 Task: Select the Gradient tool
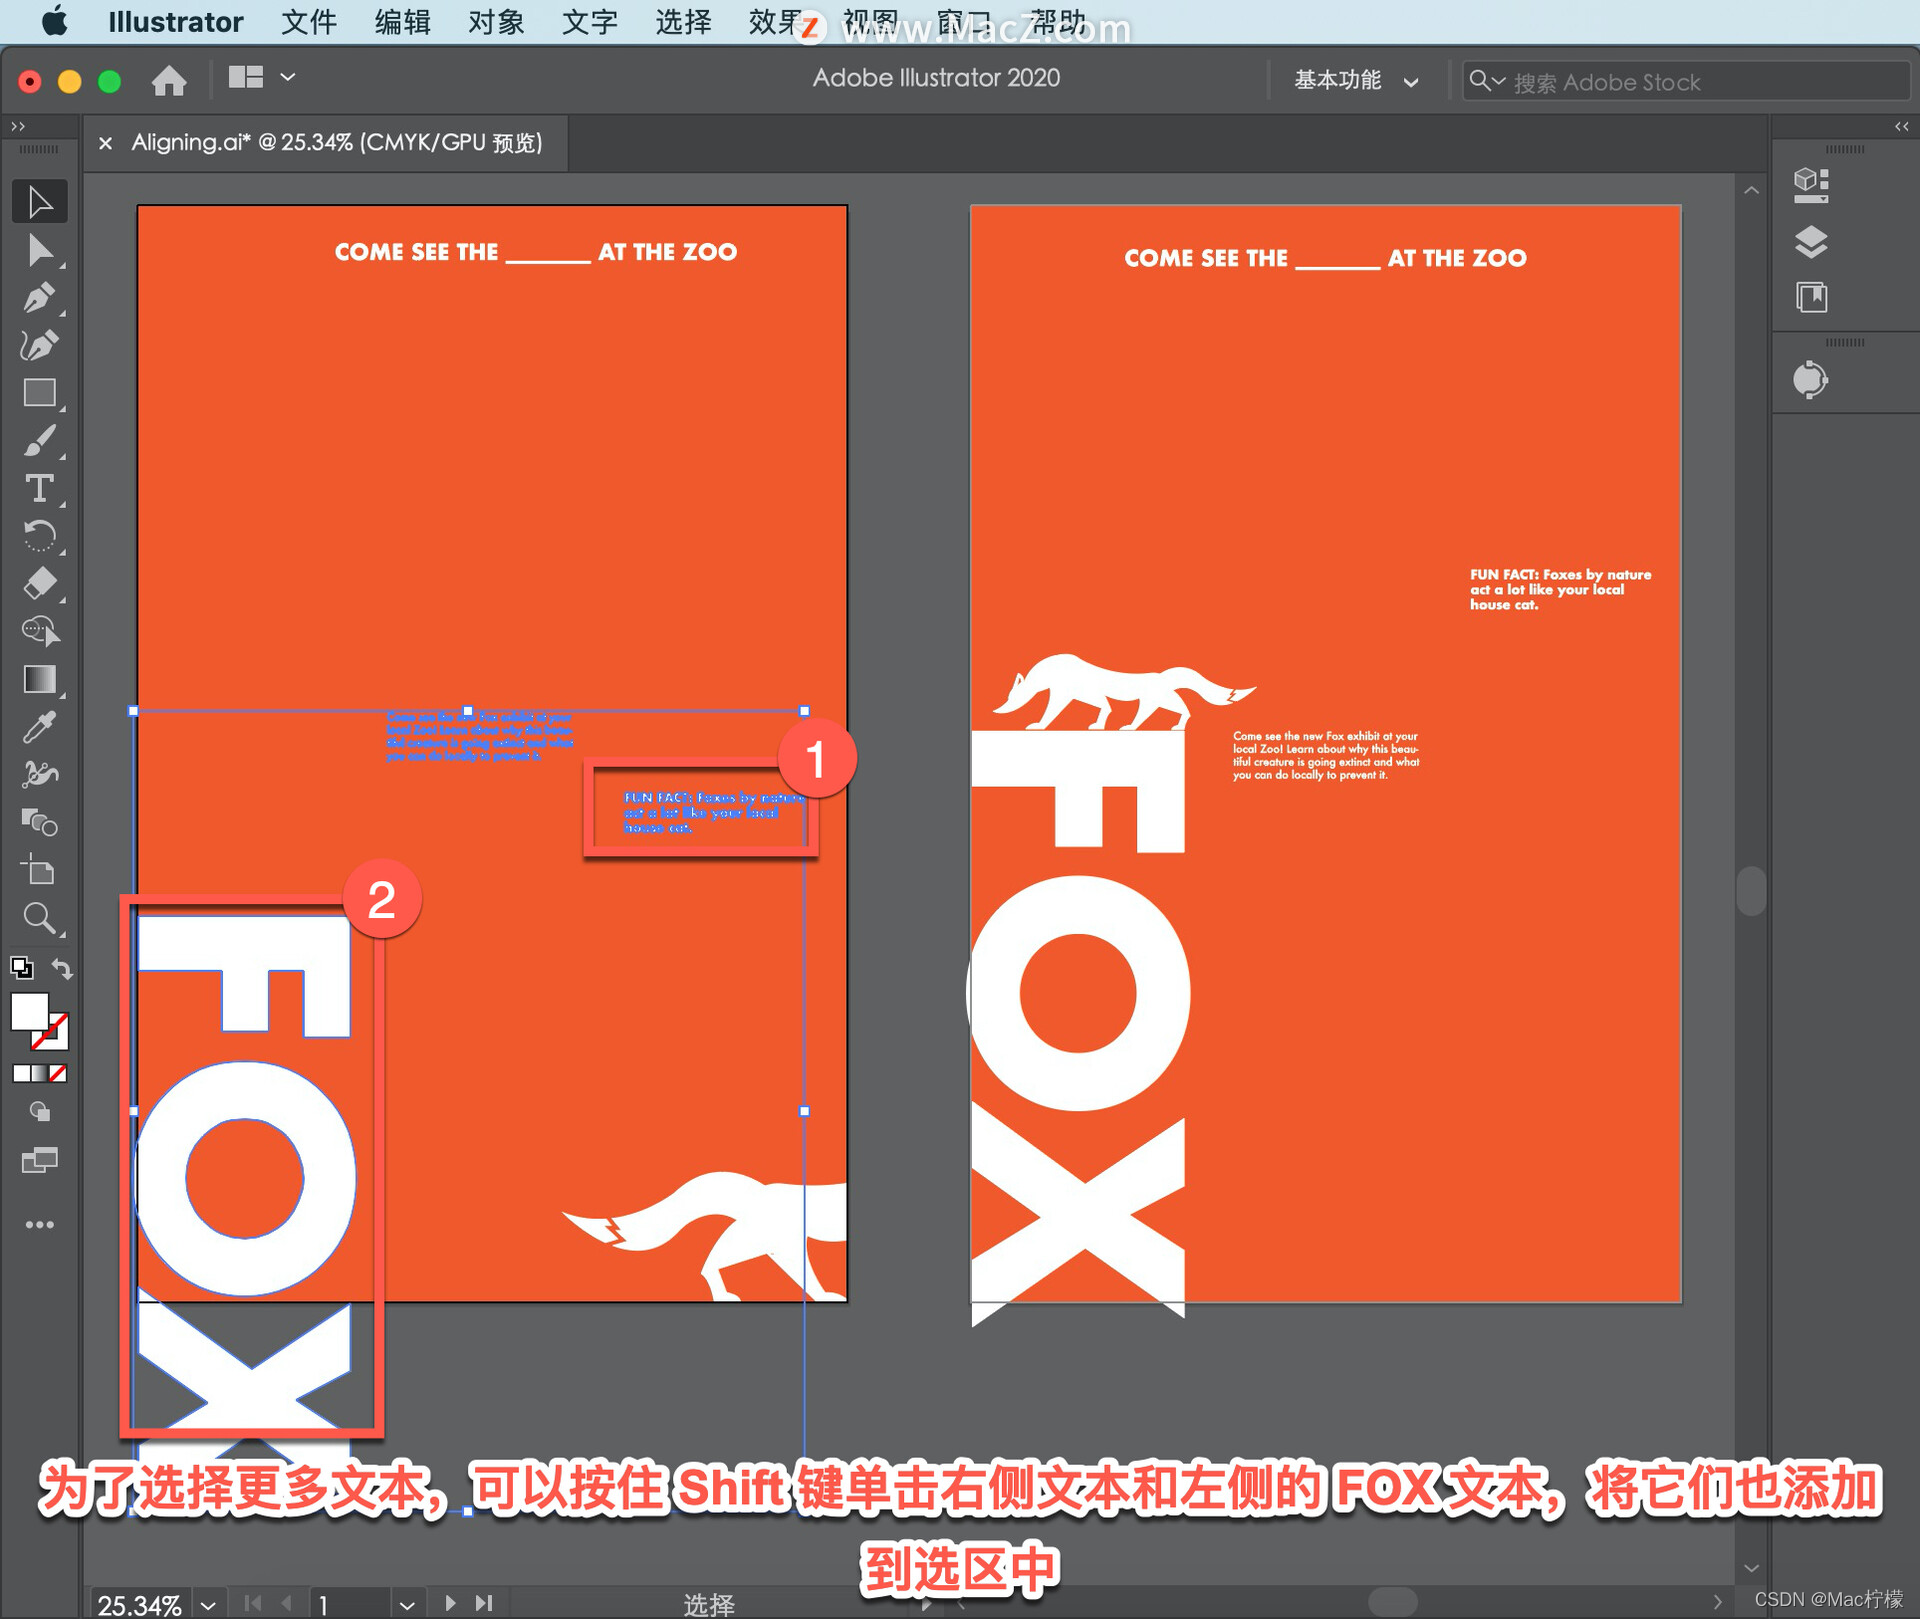[x=39, y=680]
